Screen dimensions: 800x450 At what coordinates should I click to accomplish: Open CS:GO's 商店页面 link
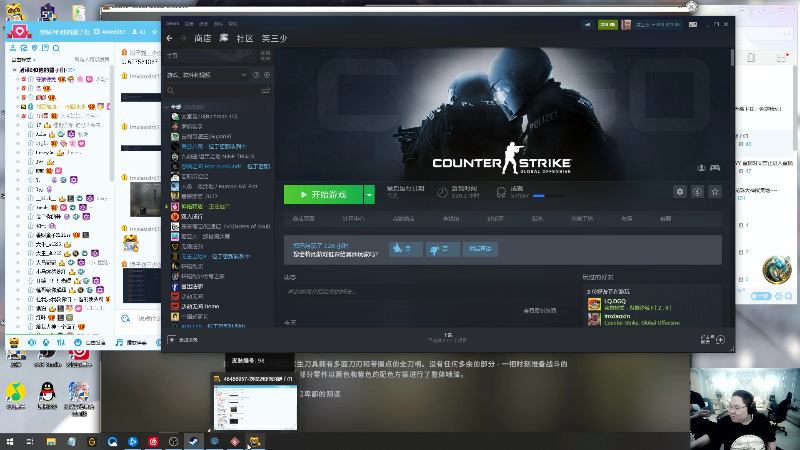(x=304, y=218)
